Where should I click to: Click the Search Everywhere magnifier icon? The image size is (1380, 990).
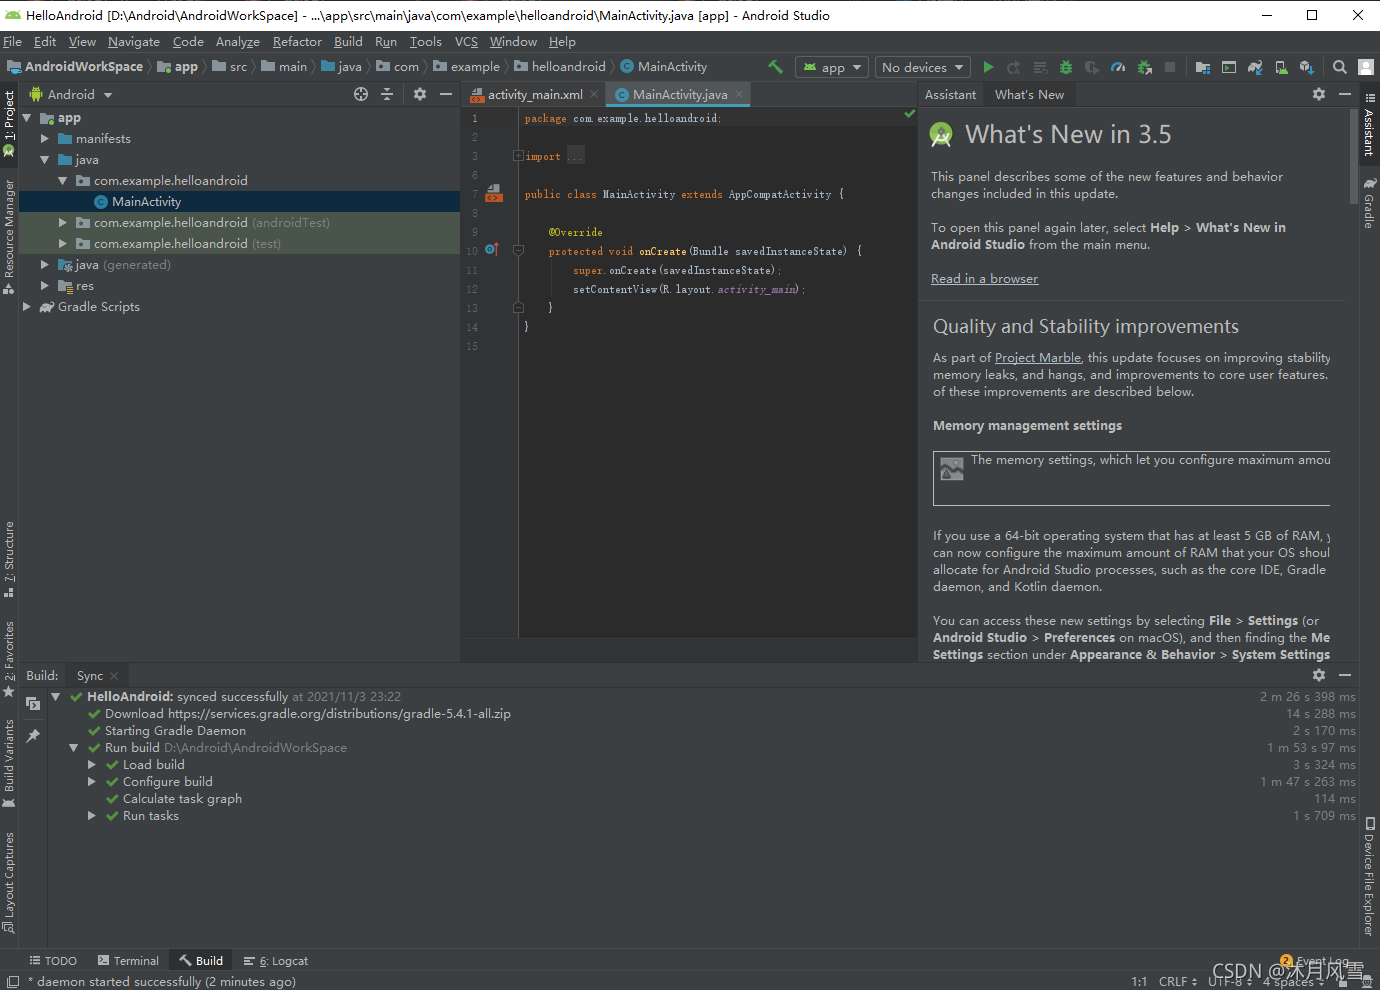click(x=1340, y=67)
